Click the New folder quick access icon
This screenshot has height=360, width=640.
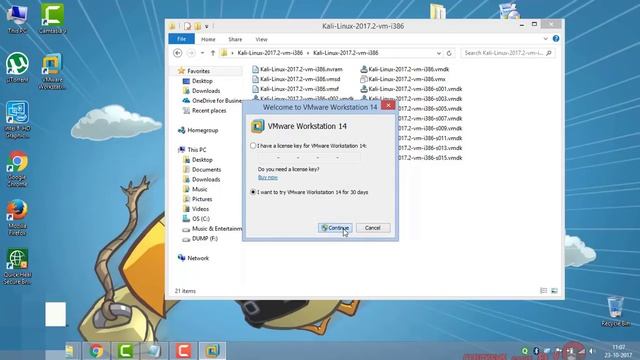point(198,27)
